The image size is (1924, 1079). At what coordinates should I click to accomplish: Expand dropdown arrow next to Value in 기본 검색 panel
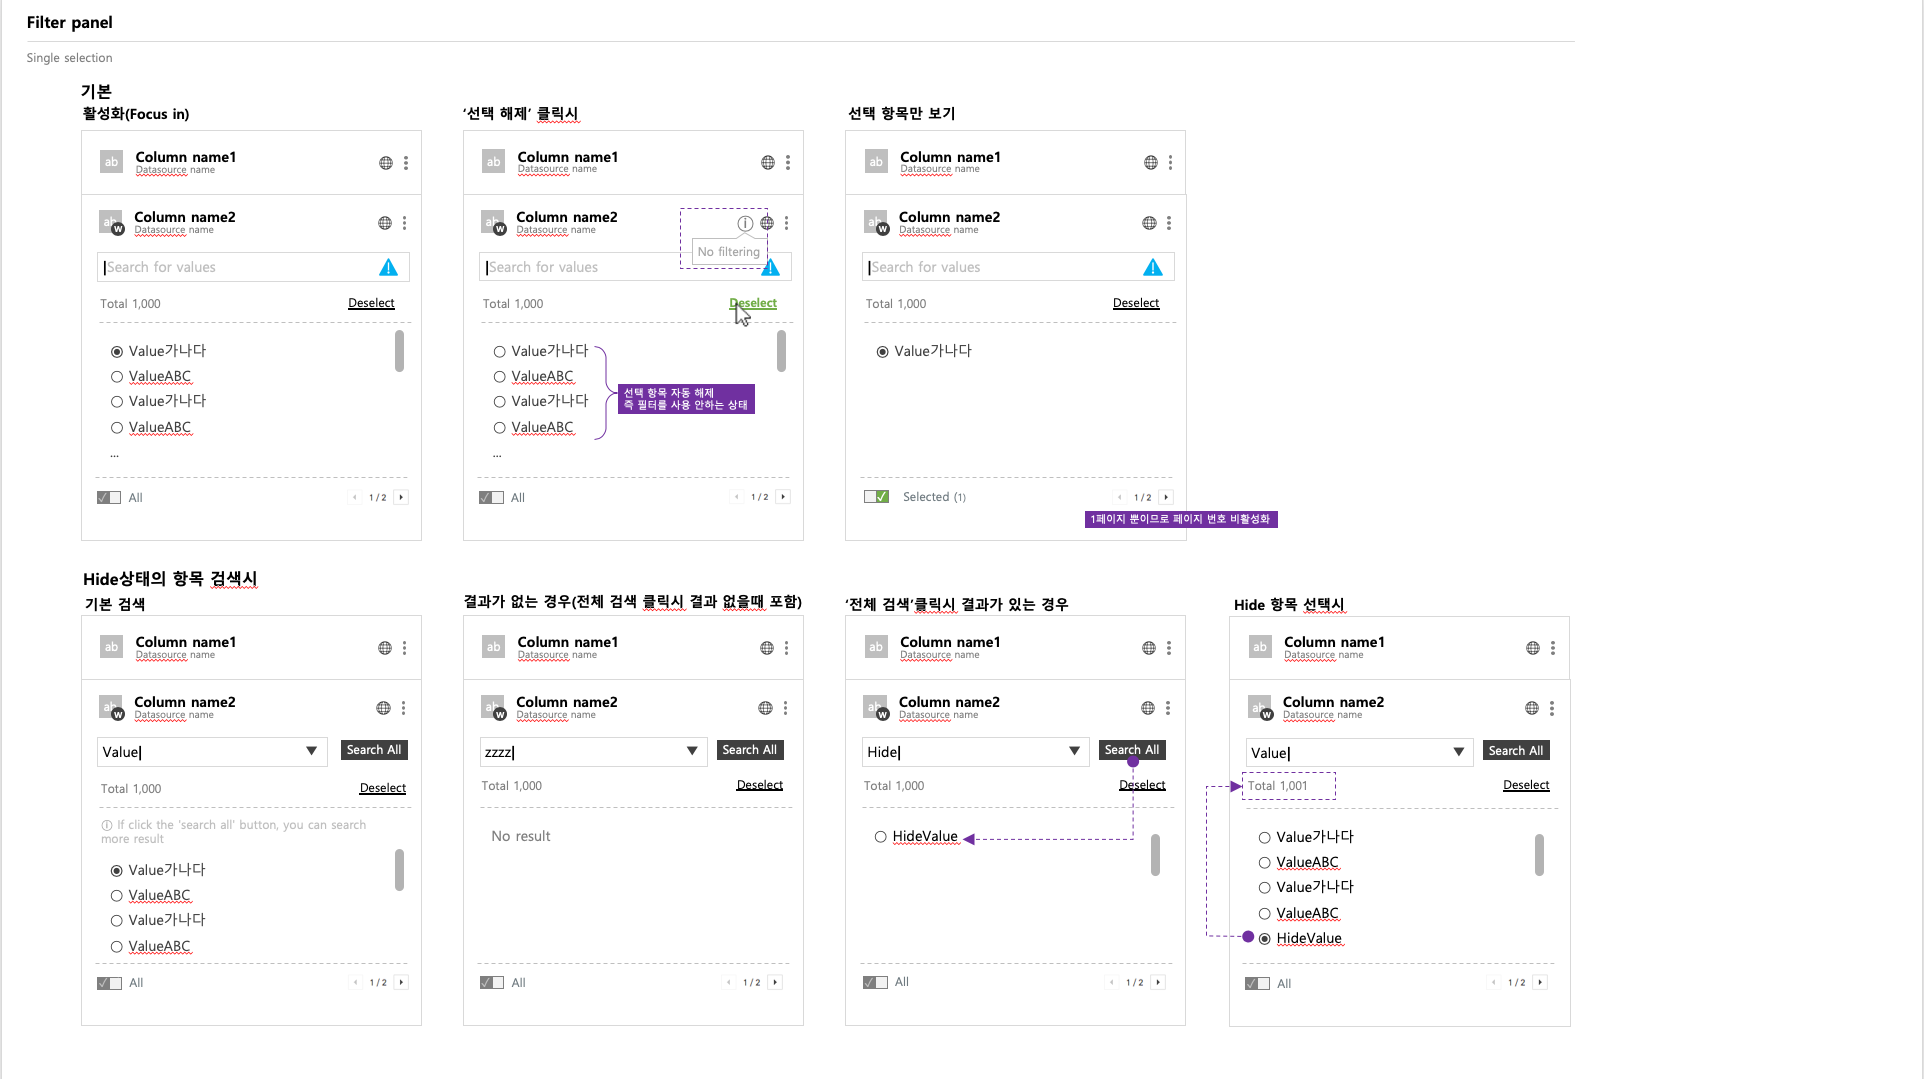tap(311, 751)
